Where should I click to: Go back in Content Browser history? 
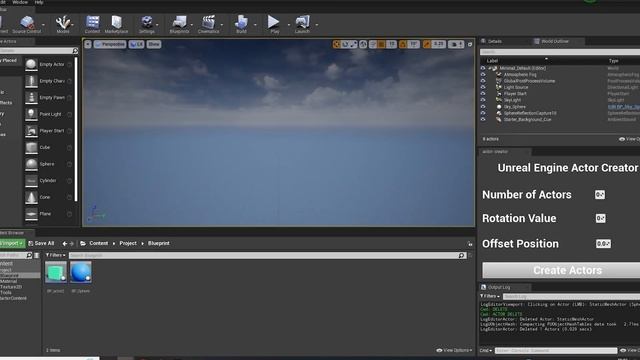click(64, 244)
